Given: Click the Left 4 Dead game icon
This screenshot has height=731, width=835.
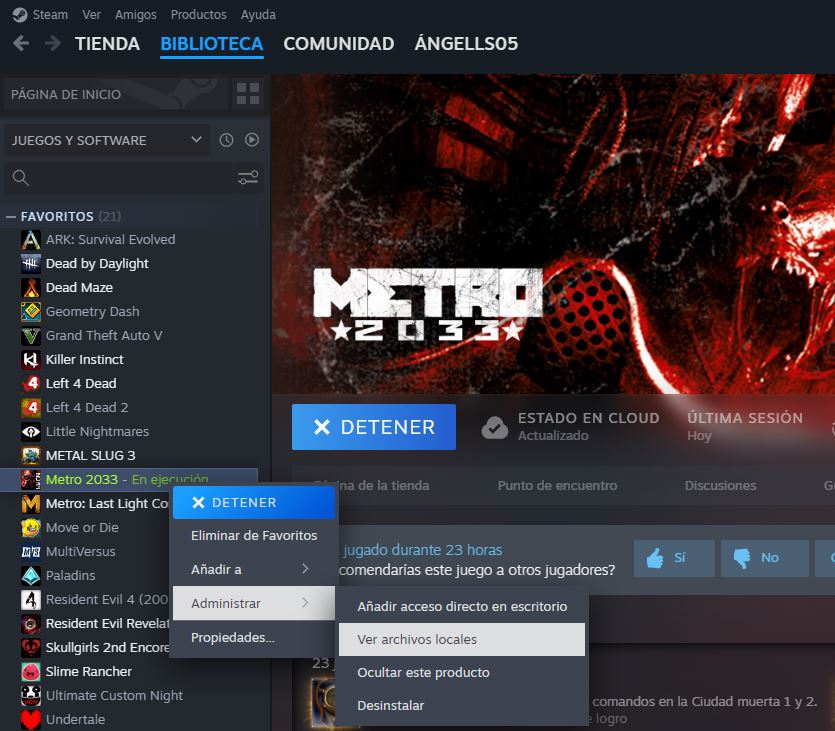Looking at the screenshot, I should coord(31,383).
